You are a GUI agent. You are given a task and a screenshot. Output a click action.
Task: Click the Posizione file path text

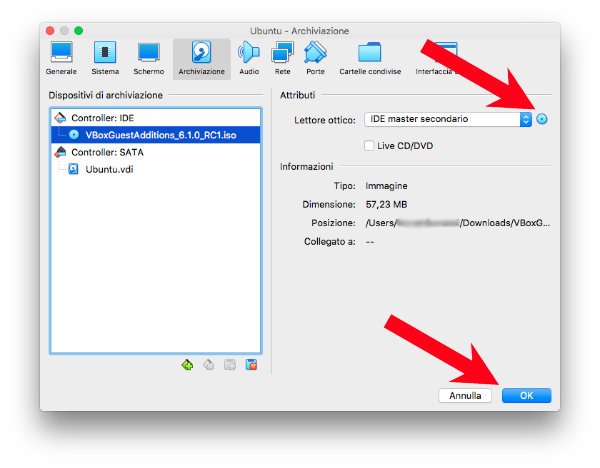[x=458, y=223]
